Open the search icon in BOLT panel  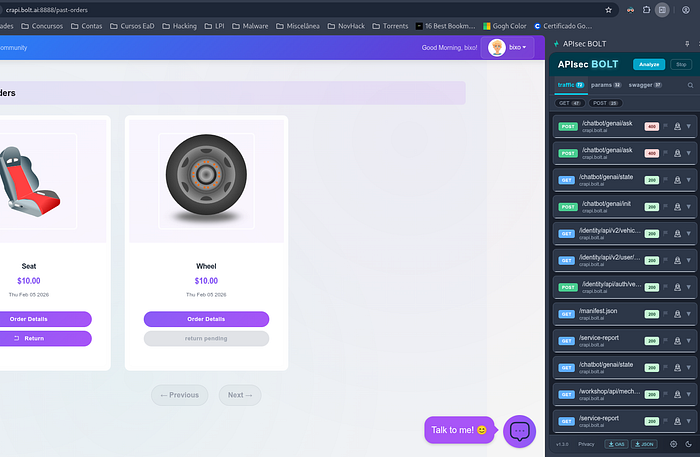tap(690, 85)
